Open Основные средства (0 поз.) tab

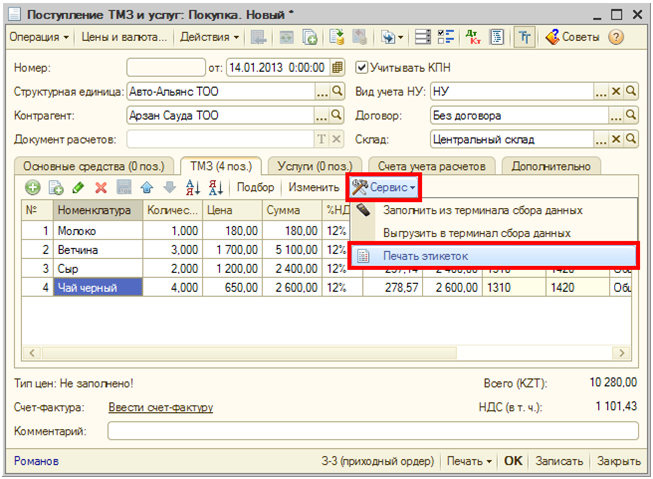(95, 165)
